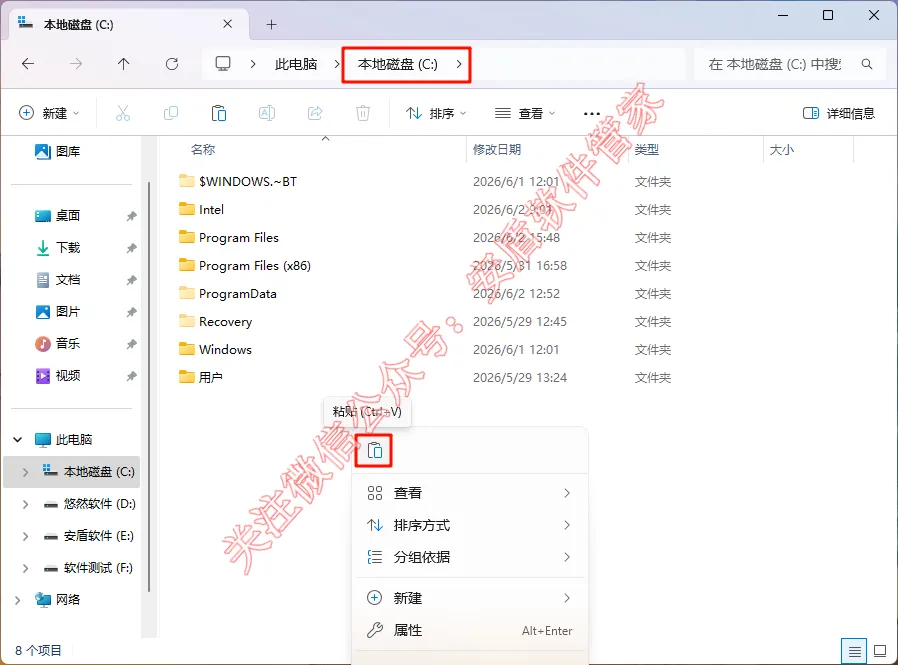Go forward with the right arrow

(x=76, y=64)
